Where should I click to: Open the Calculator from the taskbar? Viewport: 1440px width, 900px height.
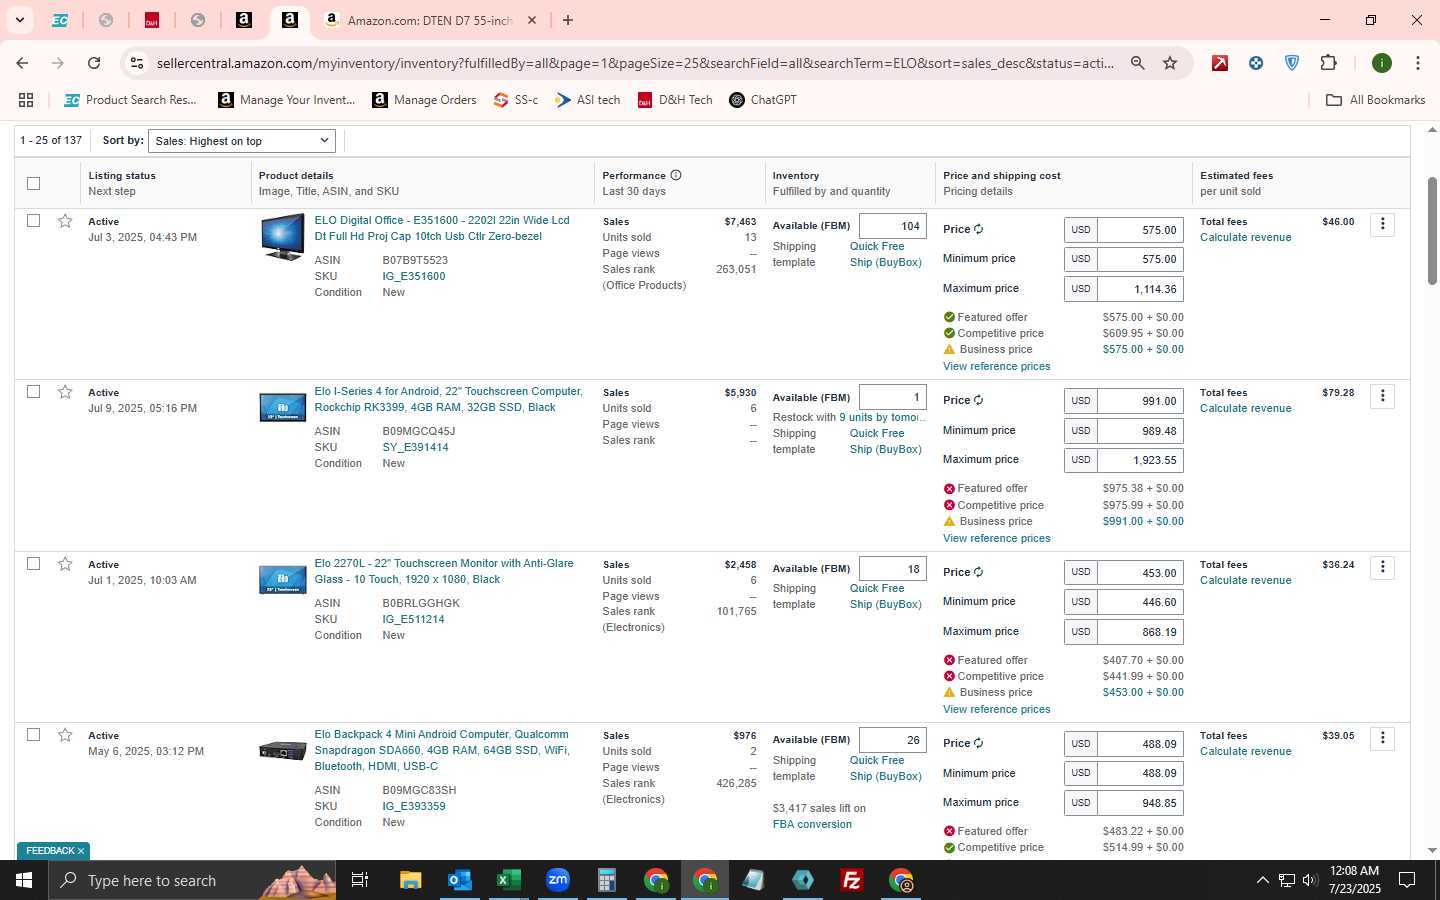(x=606, y=880)
